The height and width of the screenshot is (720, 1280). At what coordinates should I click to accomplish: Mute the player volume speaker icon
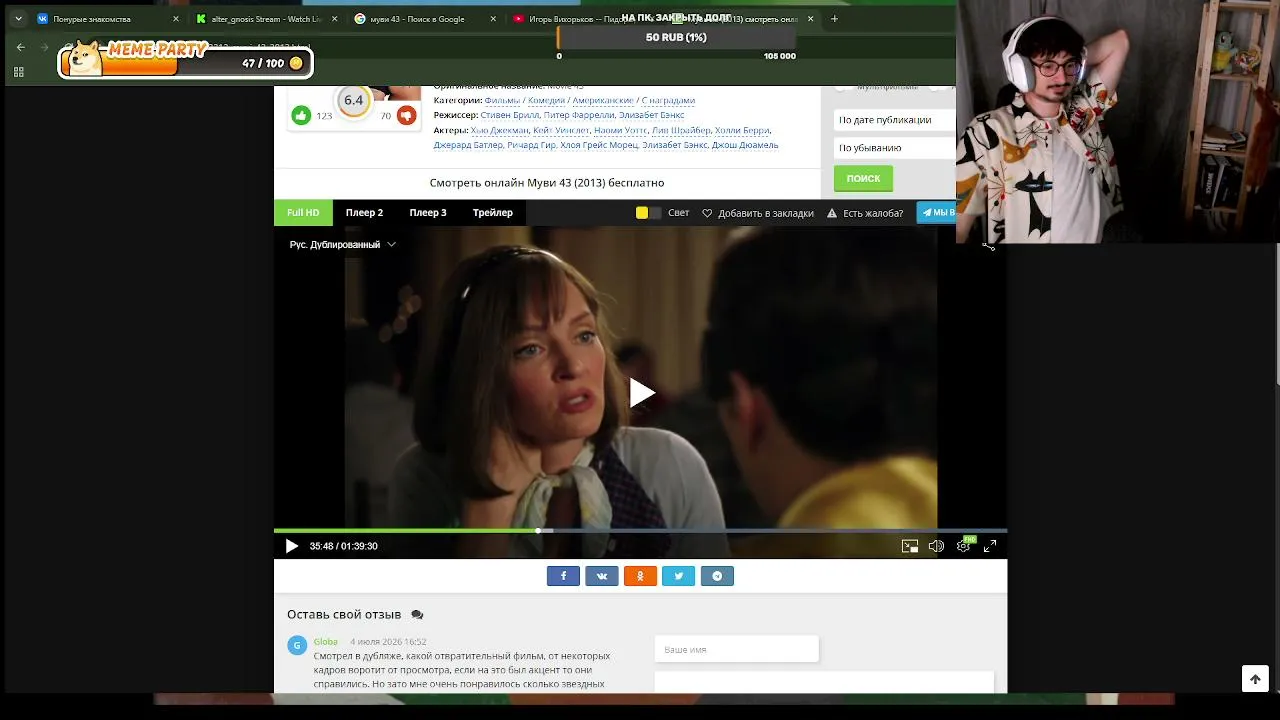coord(936,546)
